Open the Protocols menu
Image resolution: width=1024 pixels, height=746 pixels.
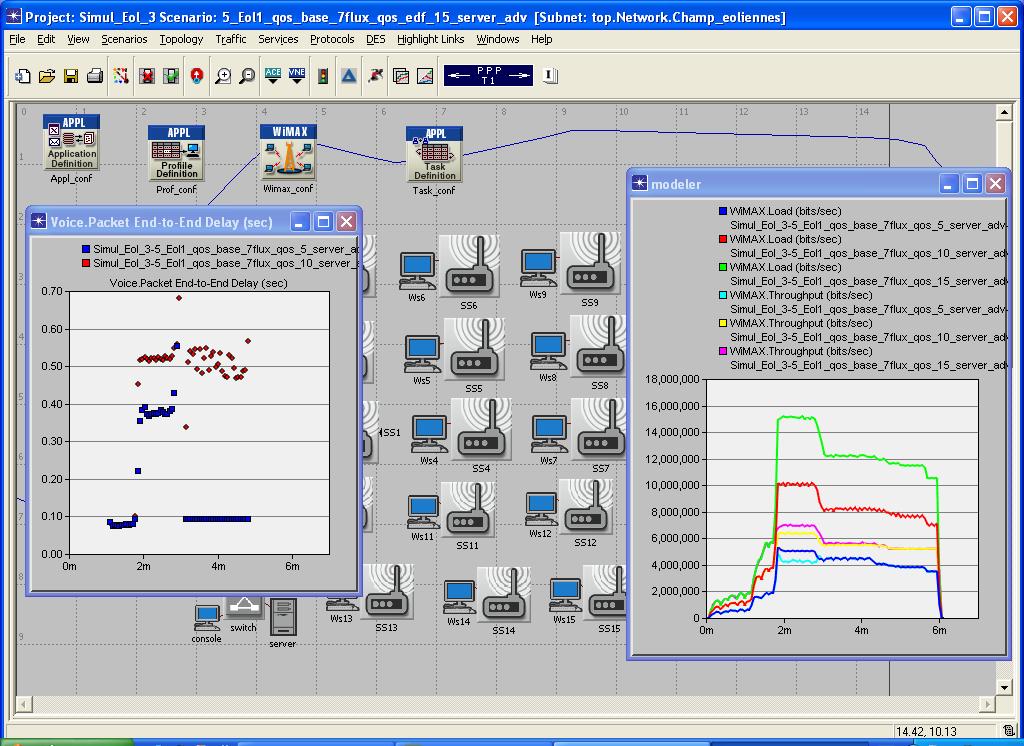click(332, 39)
